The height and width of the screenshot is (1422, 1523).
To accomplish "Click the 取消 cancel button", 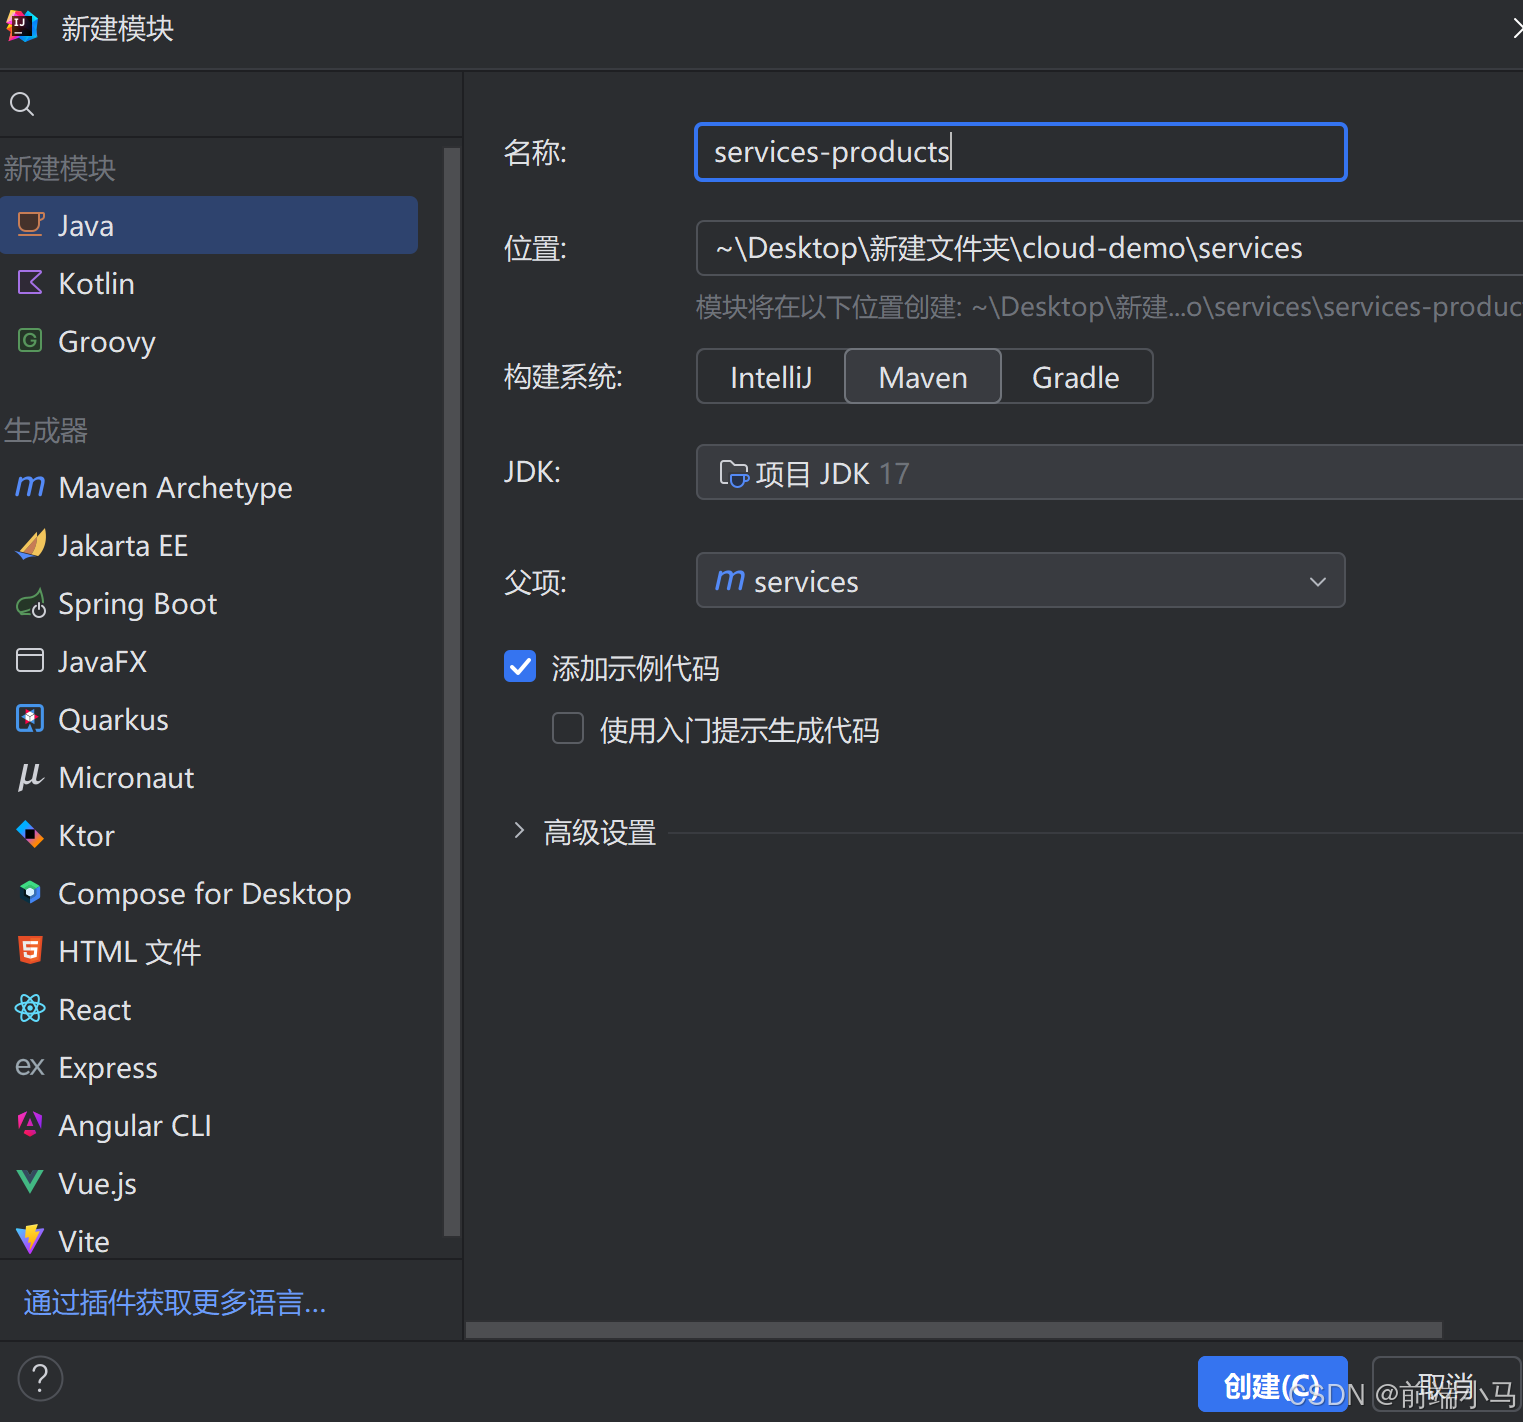I will [1447, 1384].
